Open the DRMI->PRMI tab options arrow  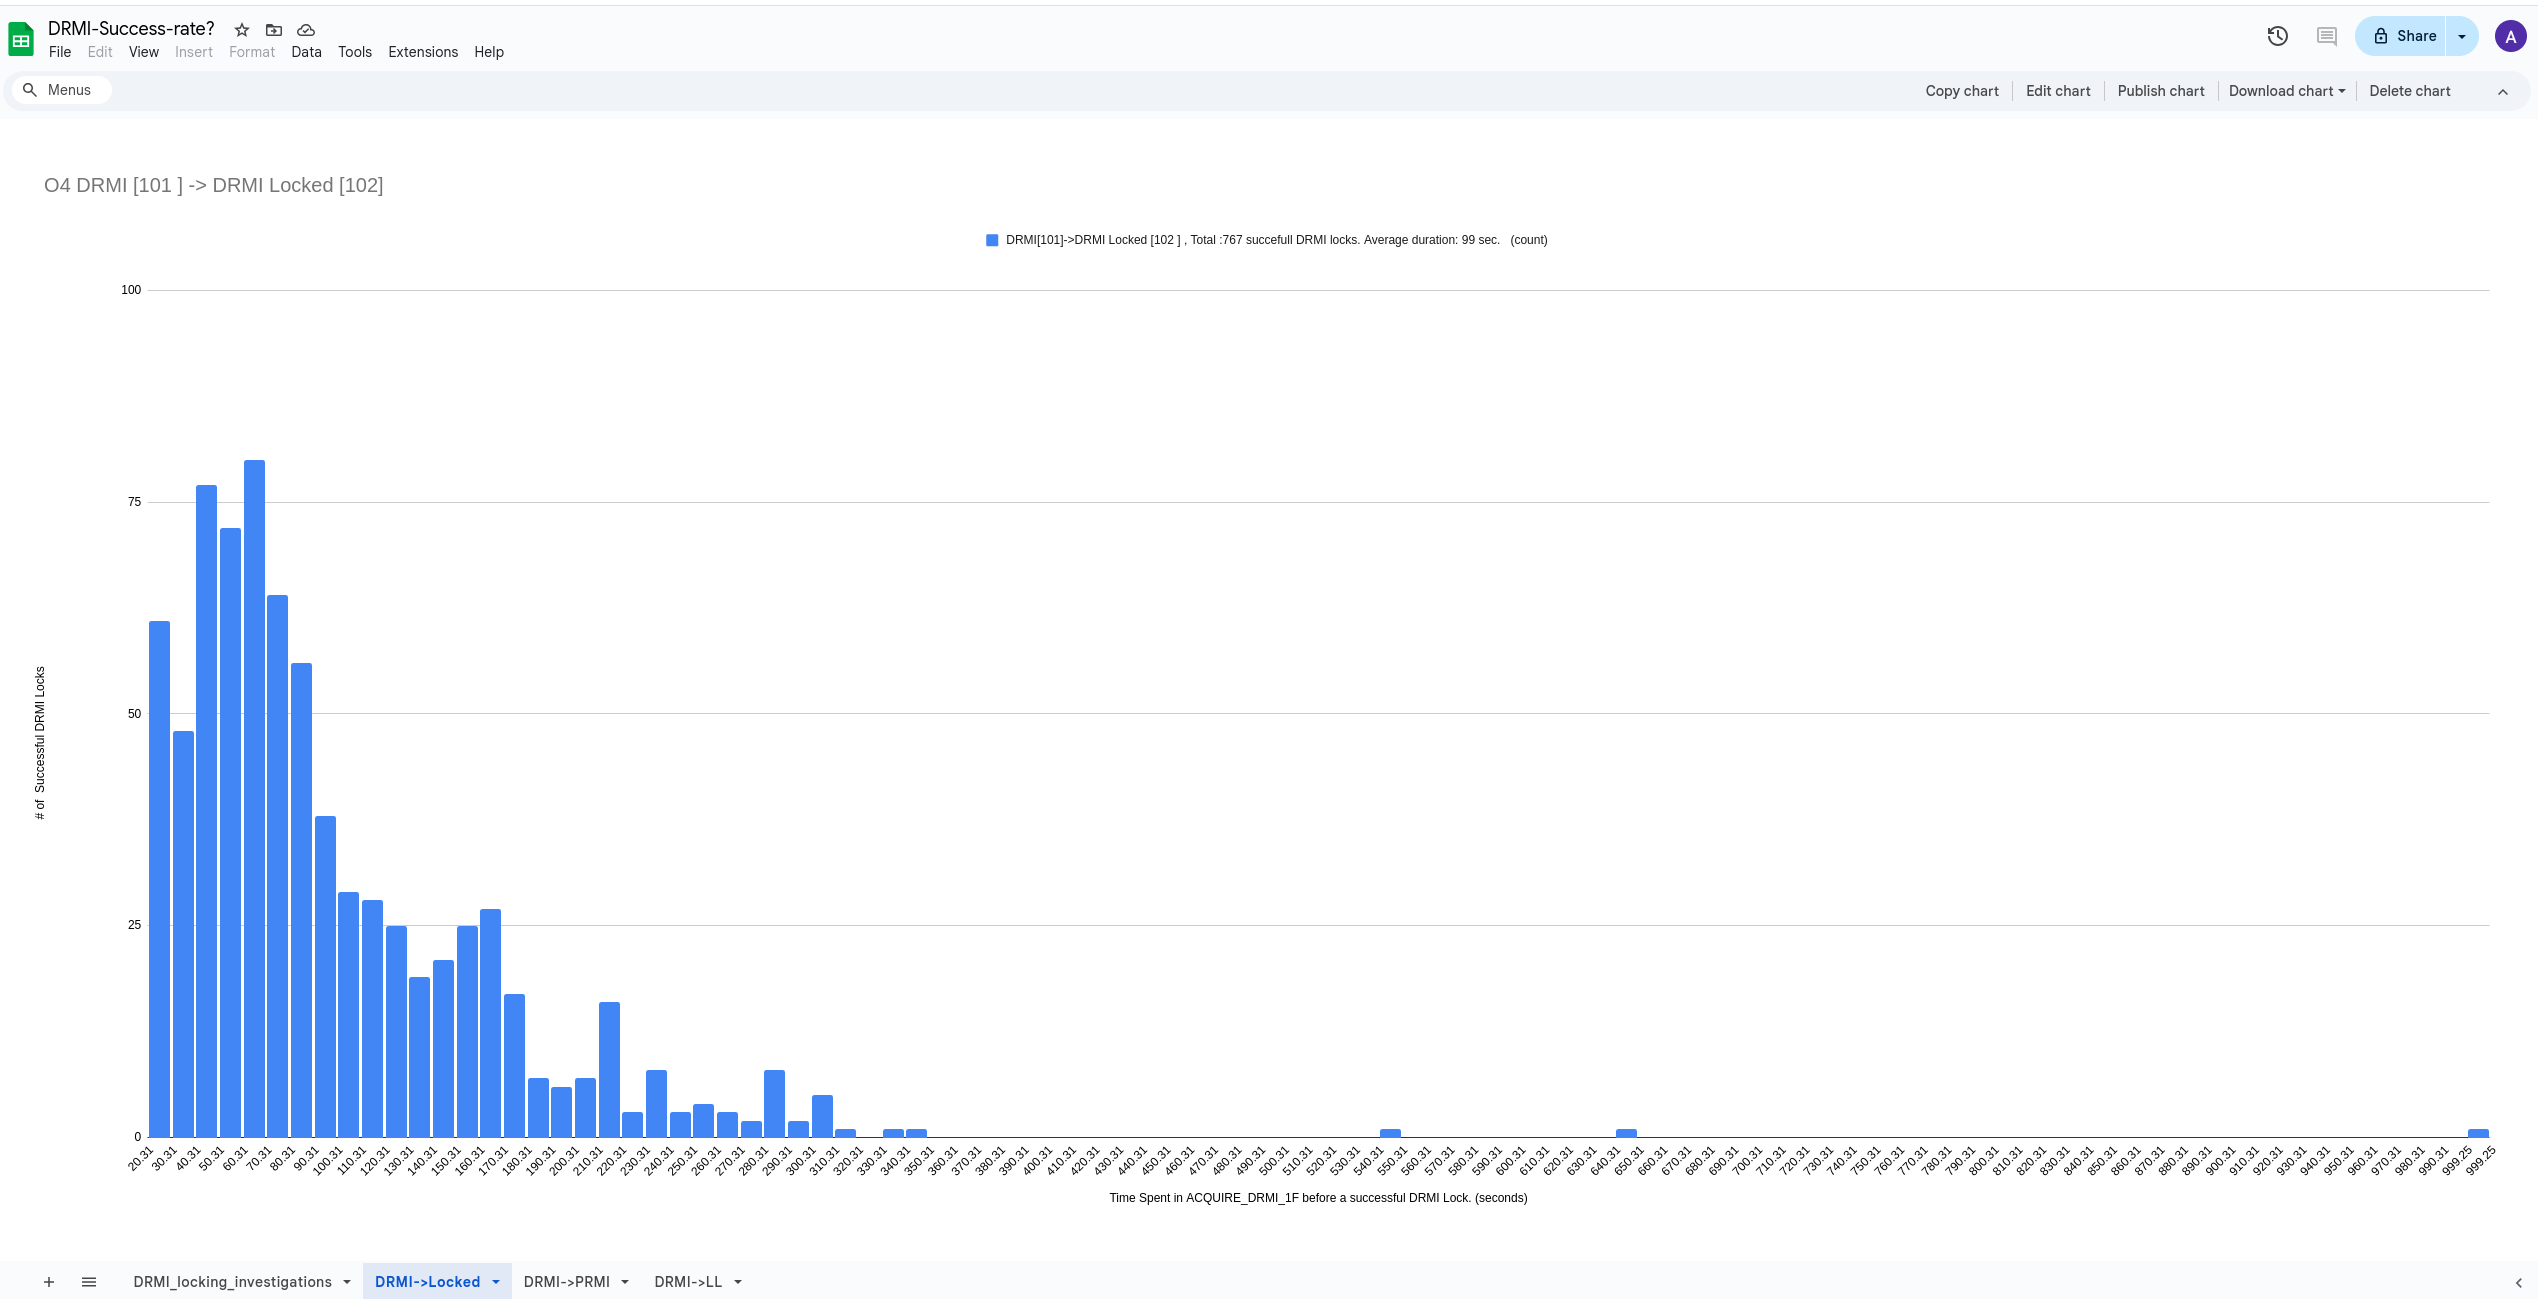(x=625, y=1282)
